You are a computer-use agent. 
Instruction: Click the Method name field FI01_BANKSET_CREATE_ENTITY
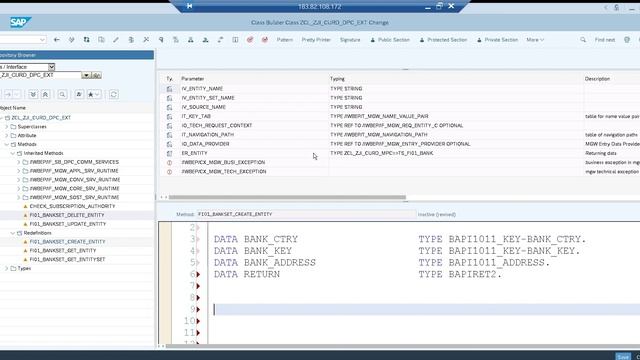[x=306, y=214]
